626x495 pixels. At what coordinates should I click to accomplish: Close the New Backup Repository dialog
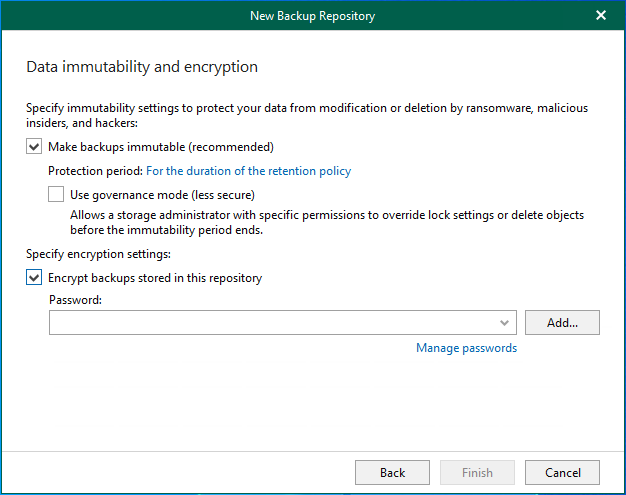600,15
